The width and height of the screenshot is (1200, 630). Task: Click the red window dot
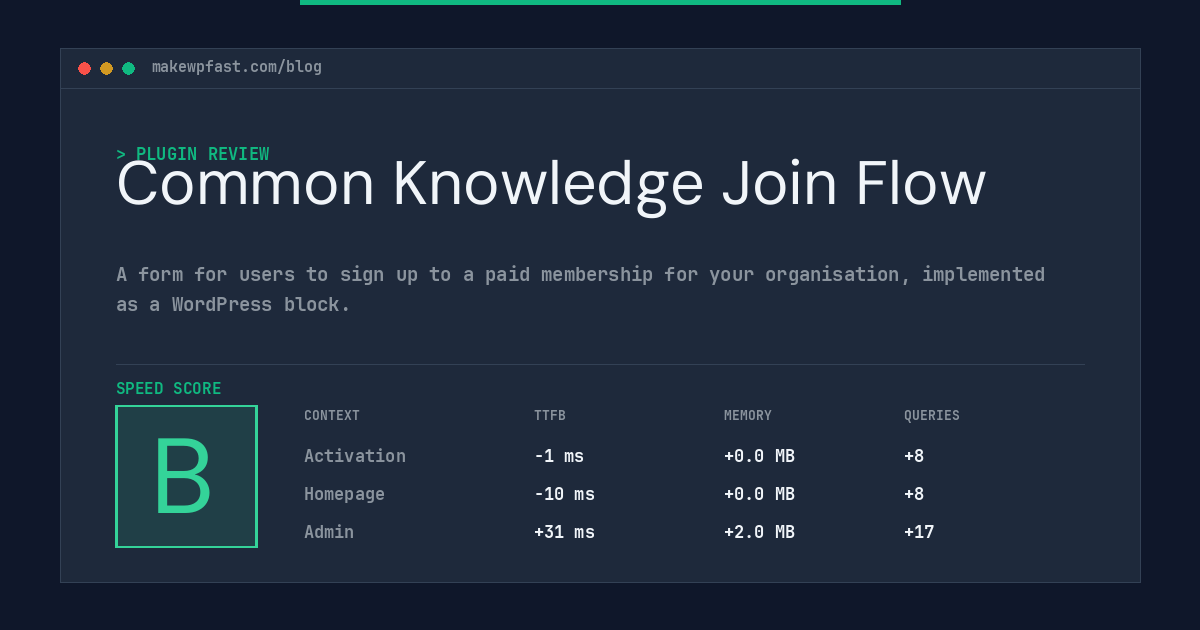tap(84, 68)
